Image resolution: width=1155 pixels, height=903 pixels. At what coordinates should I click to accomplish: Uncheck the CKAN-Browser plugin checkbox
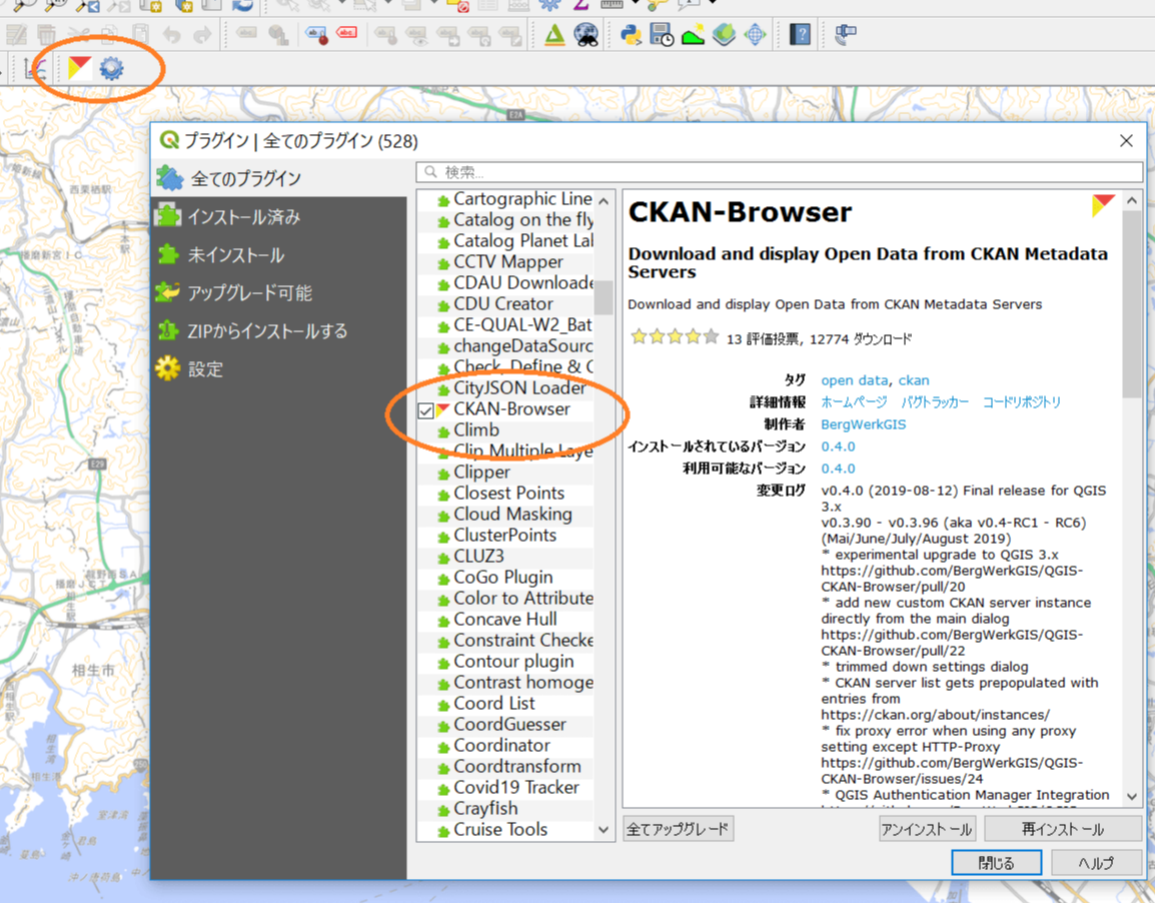426,410
